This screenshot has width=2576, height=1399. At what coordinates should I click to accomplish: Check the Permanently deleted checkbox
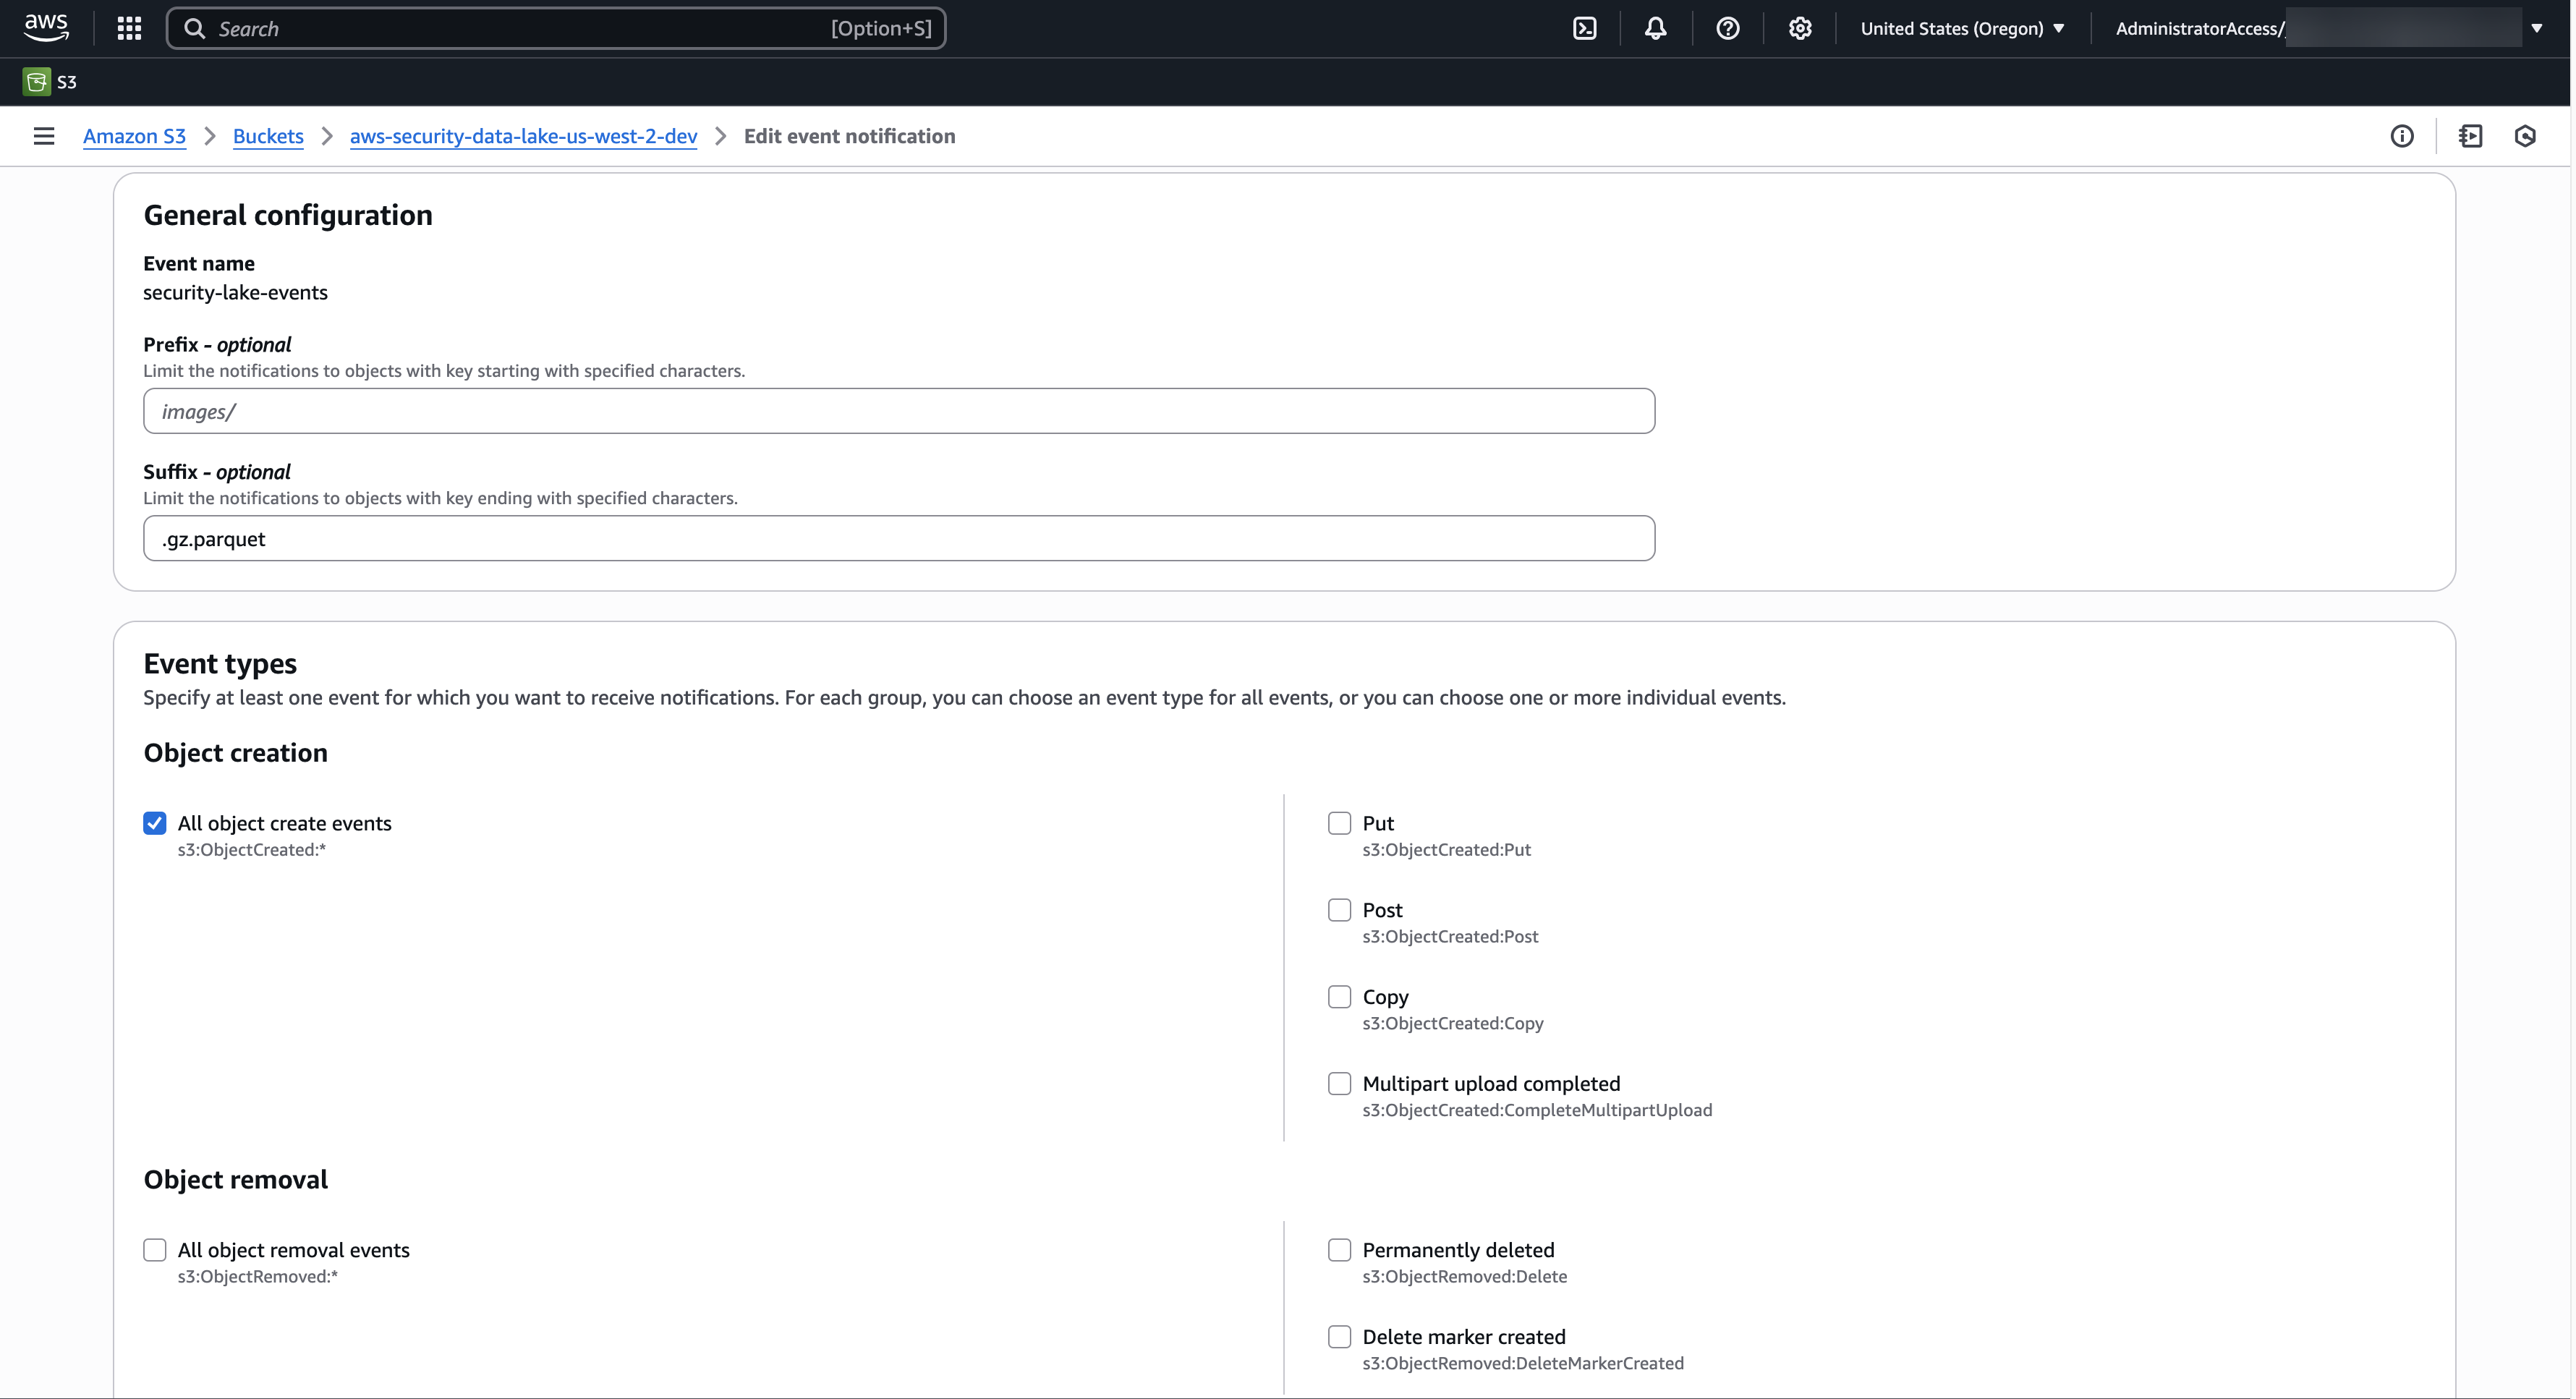click(1339, 1250)
